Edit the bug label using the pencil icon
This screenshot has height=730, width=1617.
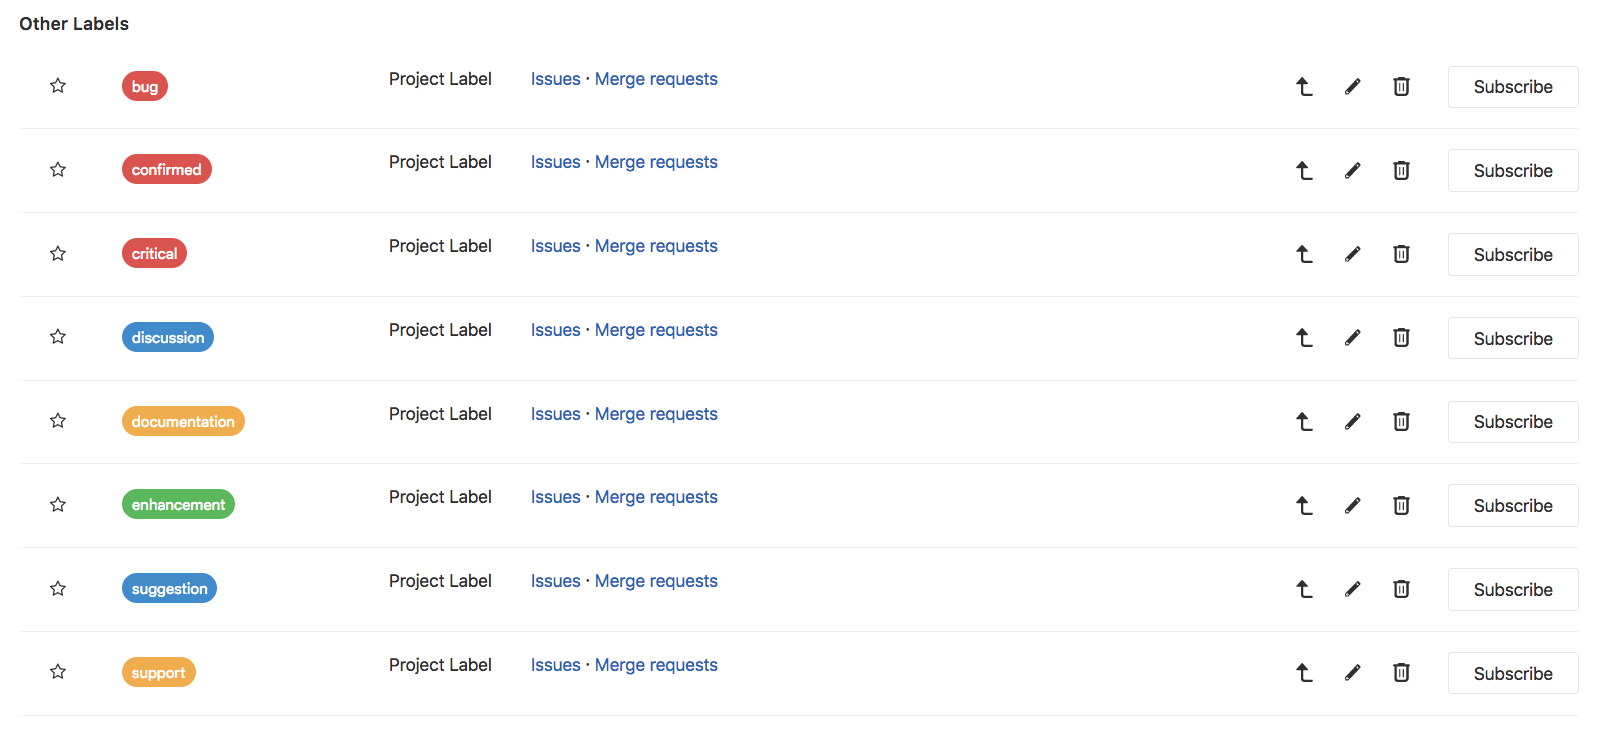coord(1352,86)
